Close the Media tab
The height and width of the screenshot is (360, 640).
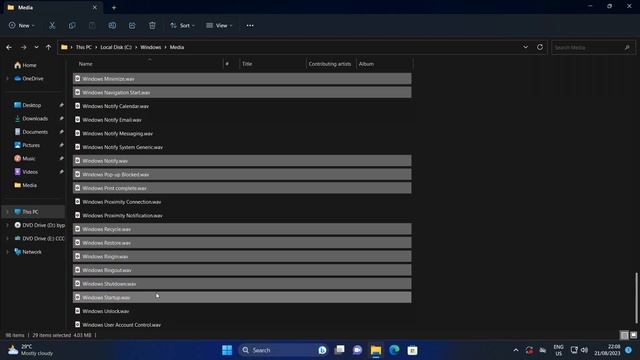(x=95, y=7)
